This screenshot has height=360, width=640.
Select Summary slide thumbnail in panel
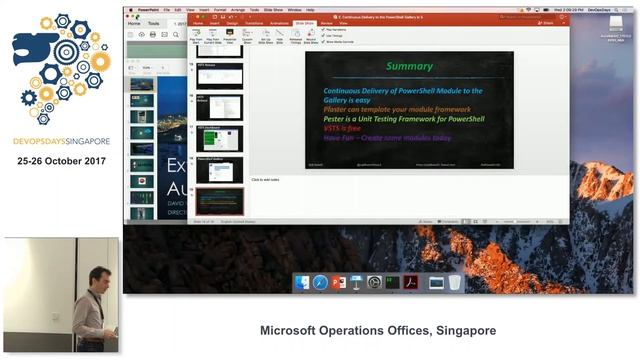tap(220, 201)
